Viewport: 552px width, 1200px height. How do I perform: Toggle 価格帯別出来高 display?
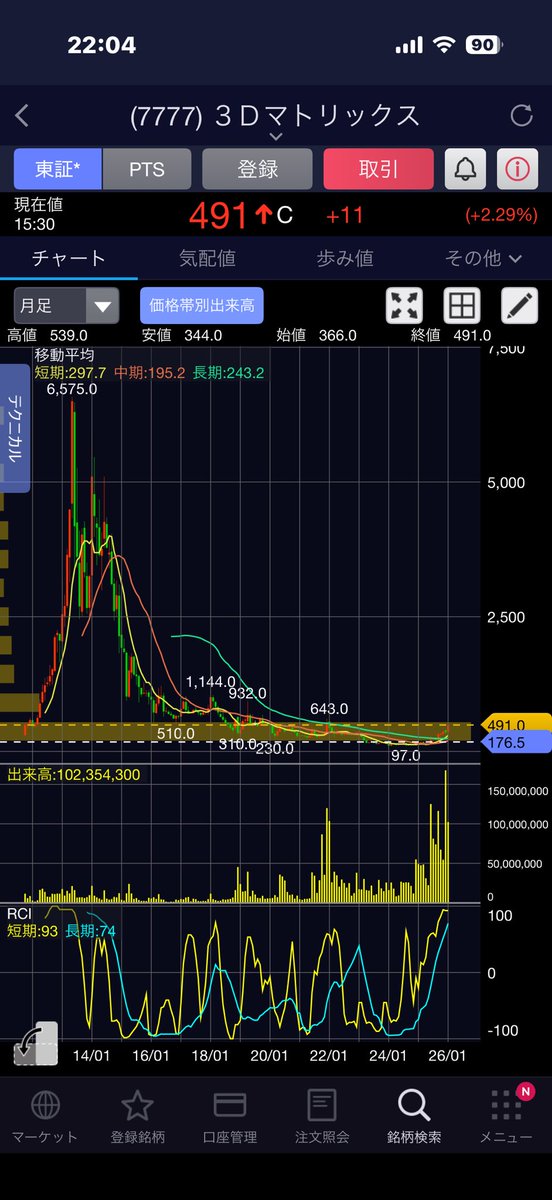(x=201, y=305)
